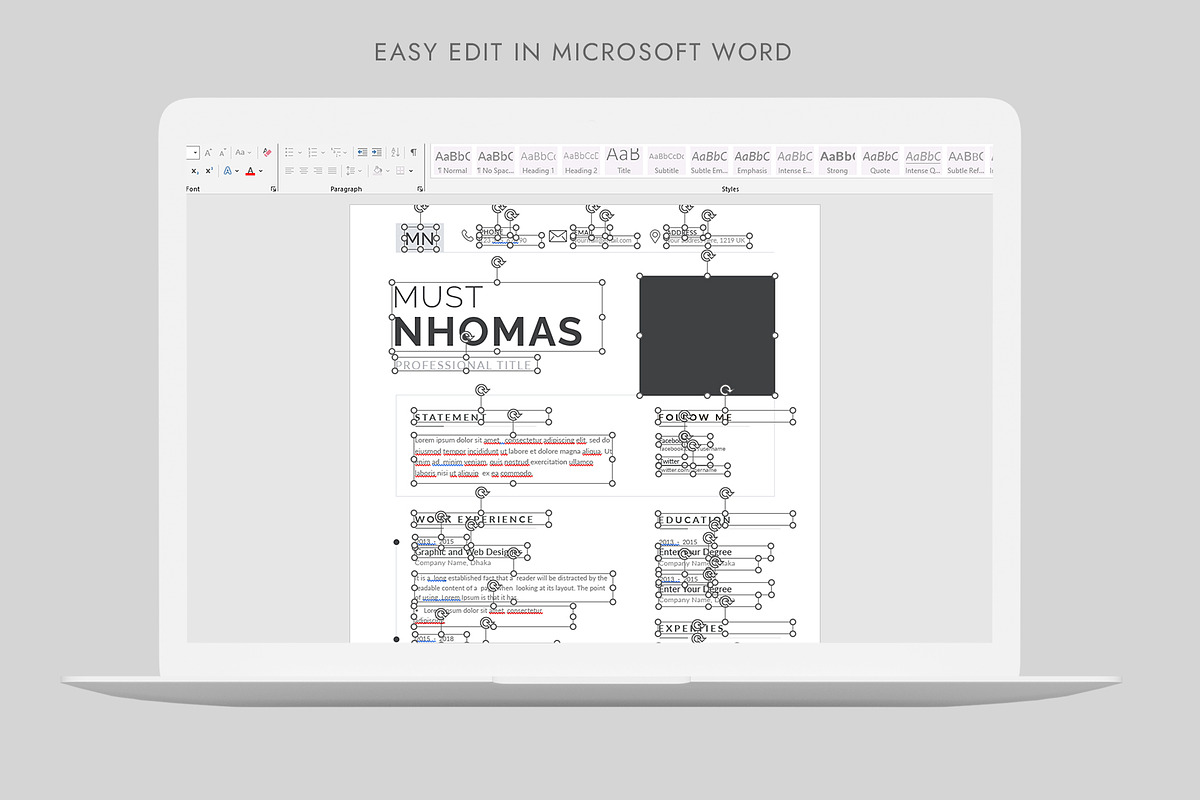The image size is (1200, 800).
Task: Click the envelope email icon in header
Action: [557, 237]
